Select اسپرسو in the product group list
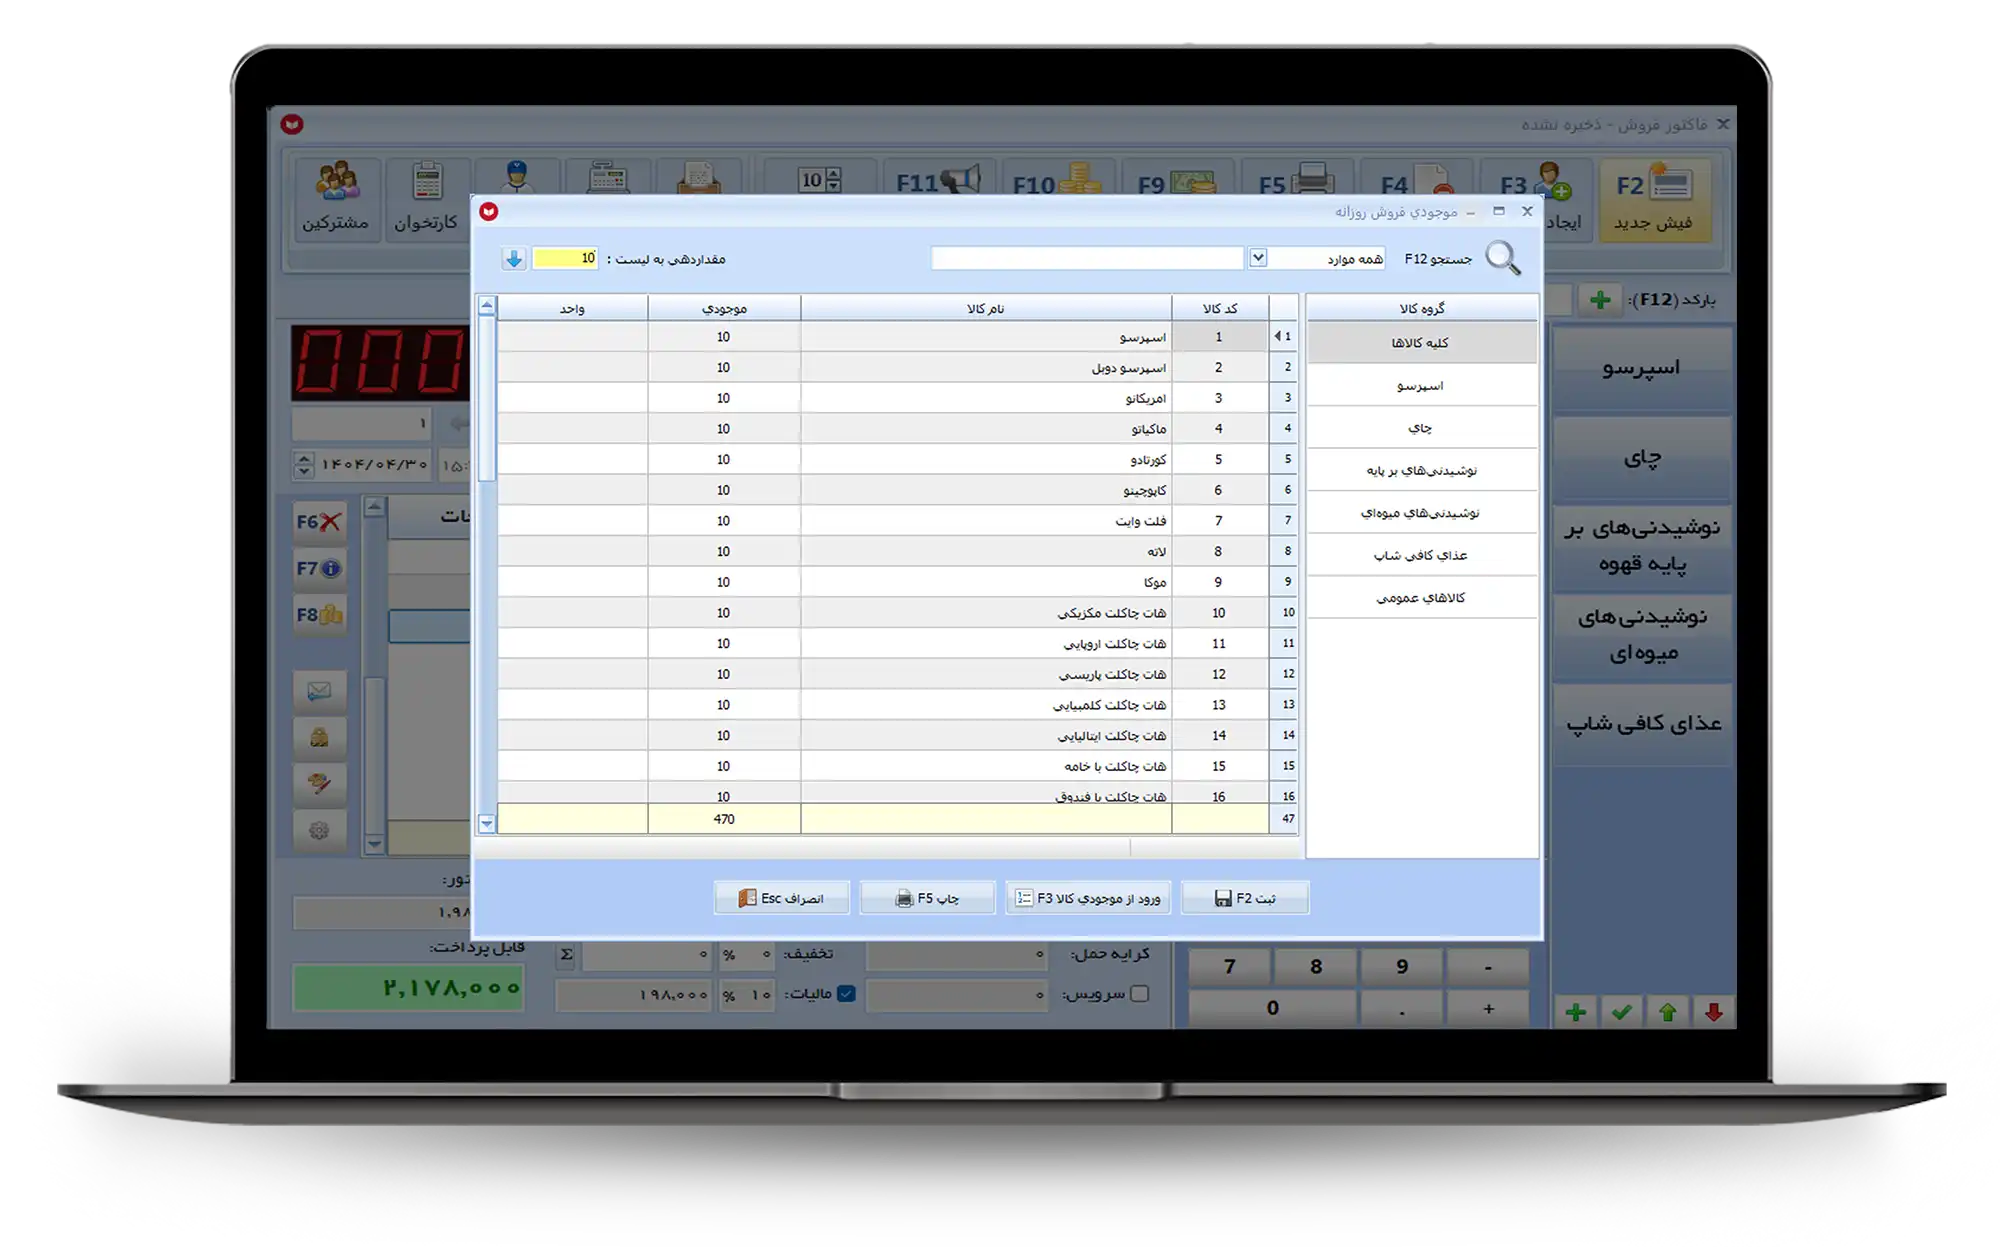Image resolution: width=2000 pixels, height=1247 pixels. pos(1421,385)
